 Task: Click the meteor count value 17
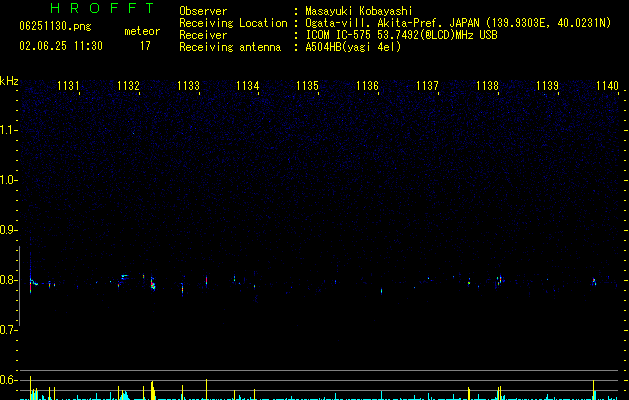pos(145,46)
